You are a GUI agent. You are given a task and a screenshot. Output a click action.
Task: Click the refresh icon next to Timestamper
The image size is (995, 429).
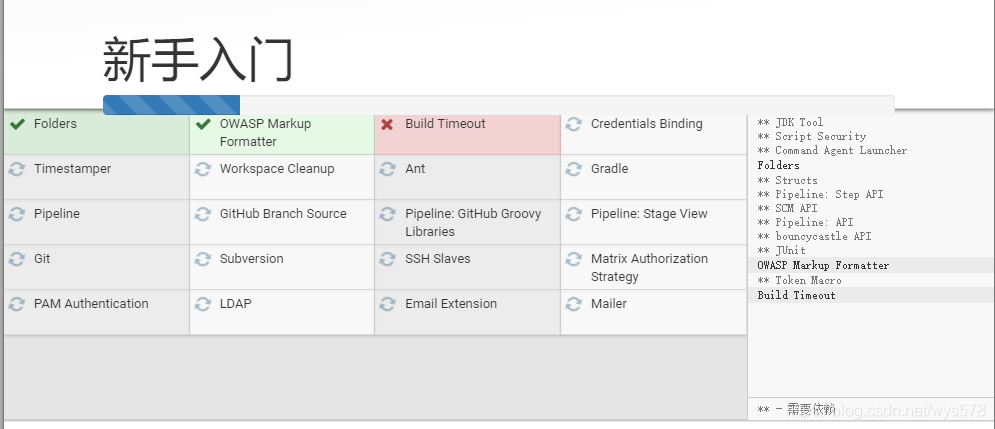[17, 169]
